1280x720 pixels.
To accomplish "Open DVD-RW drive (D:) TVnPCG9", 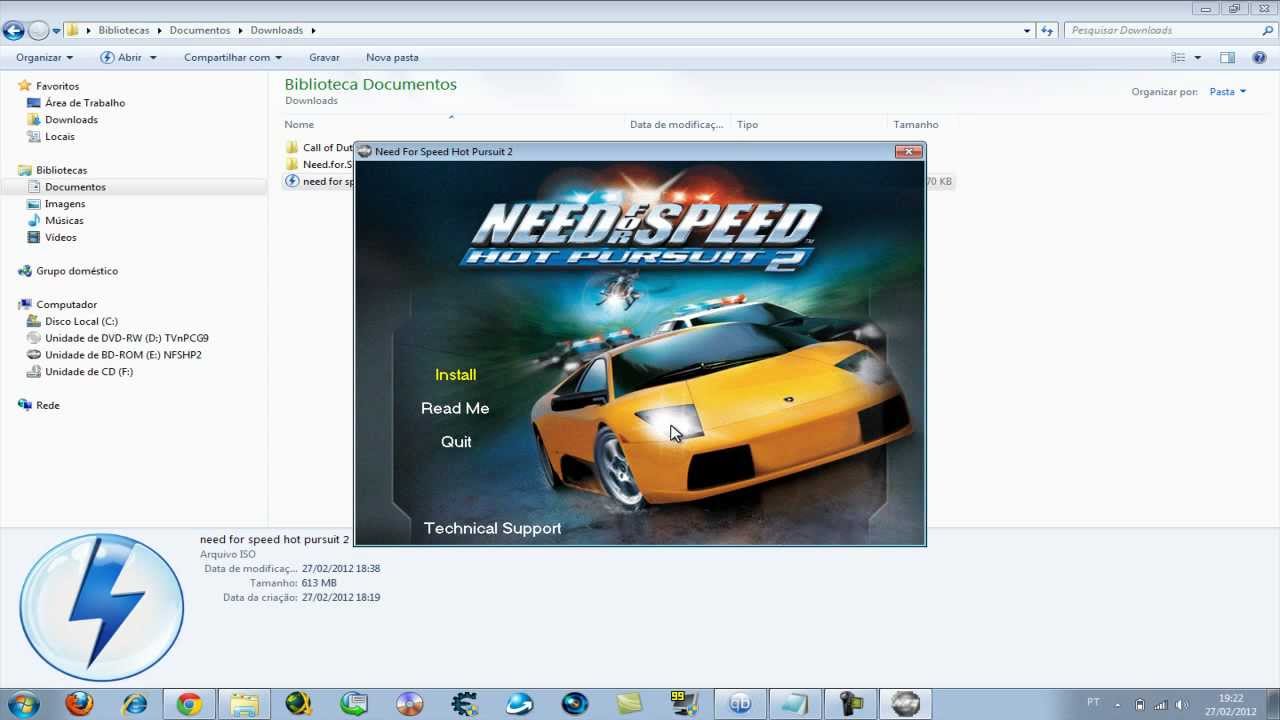I will [x=126, y=338].
